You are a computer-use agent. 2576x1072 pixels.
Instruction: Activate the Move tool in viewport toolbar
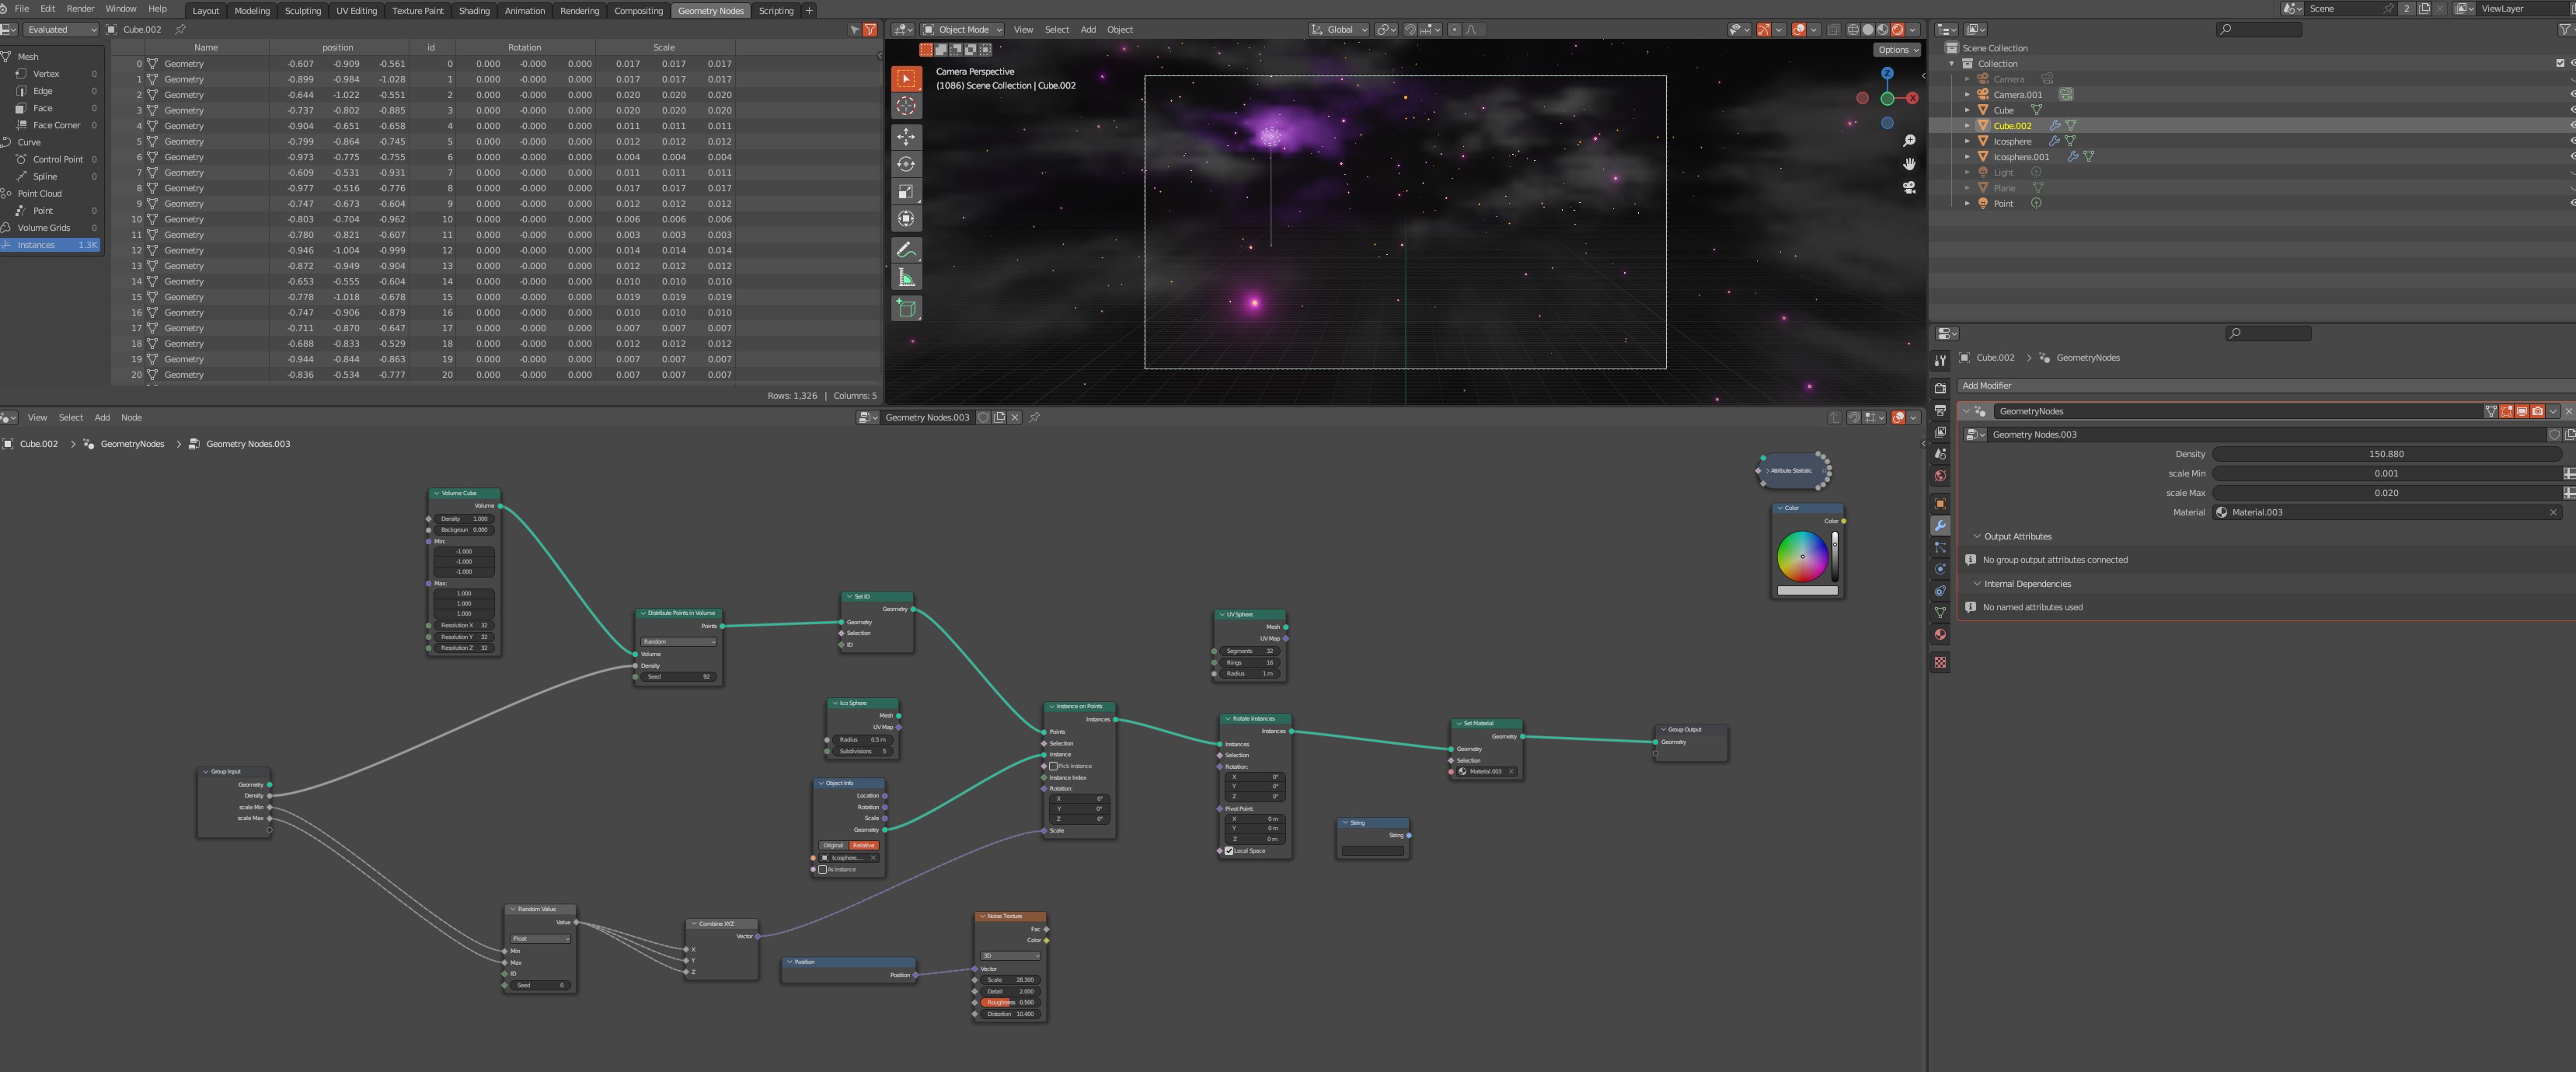[906, 136]
